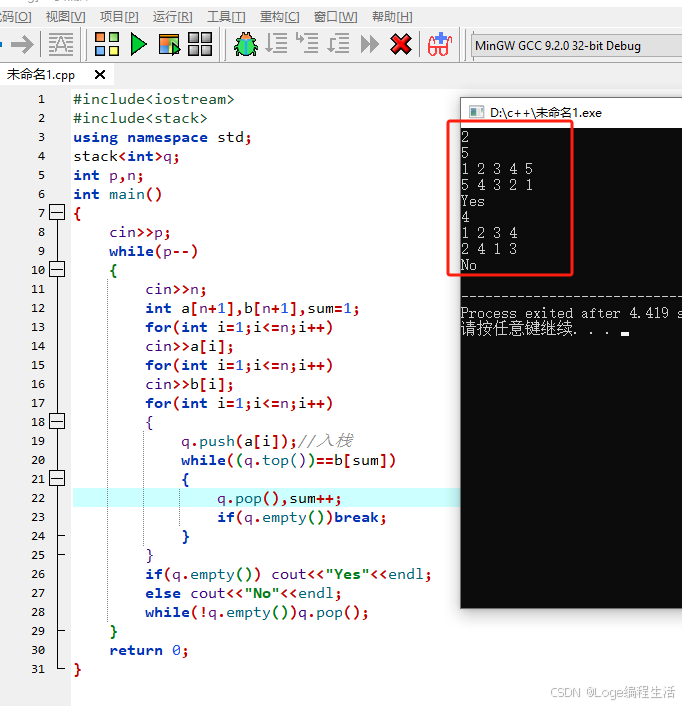
Task: Click the 'int main()' line
Action: (x=117, y=194)
